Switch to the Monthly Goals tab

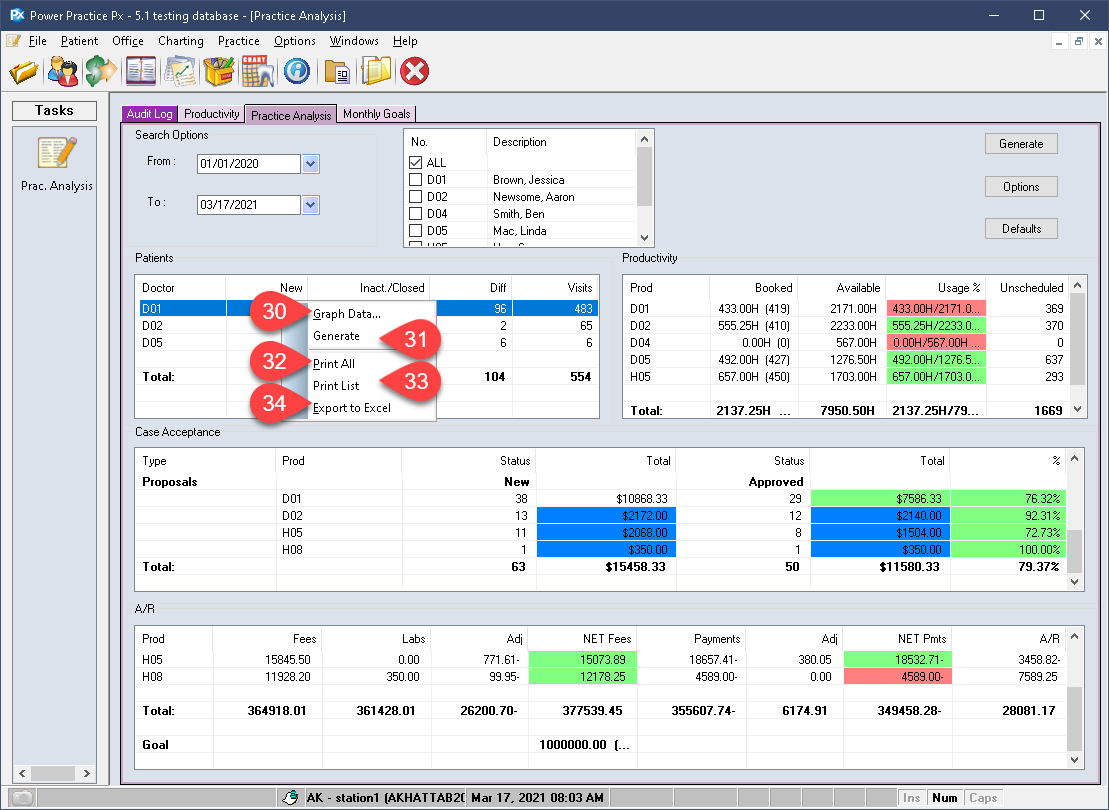376,114
